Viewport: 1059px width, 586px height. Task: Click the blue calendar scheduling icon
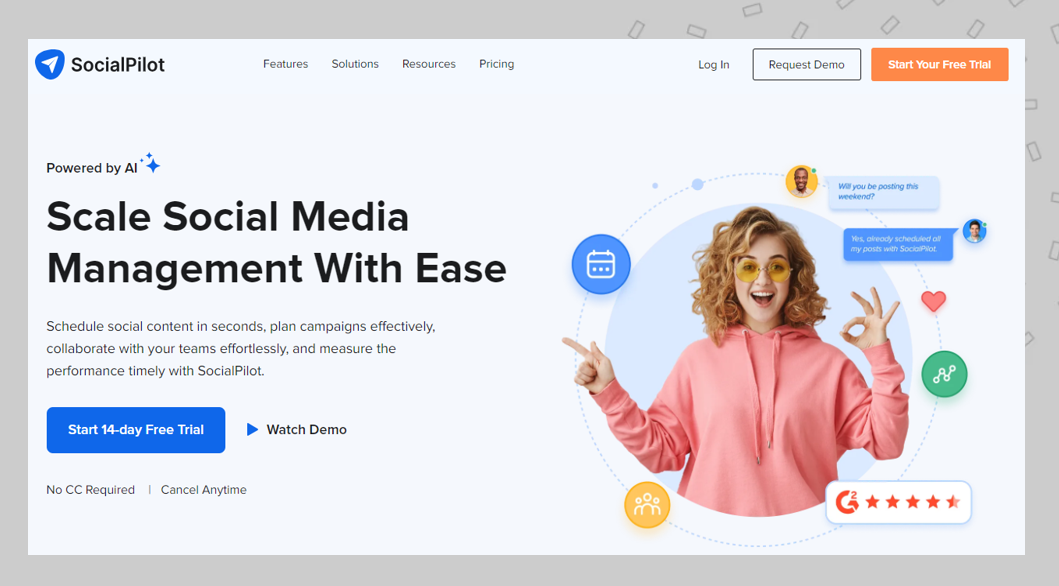pyautogui.click(x=601, y=264)
